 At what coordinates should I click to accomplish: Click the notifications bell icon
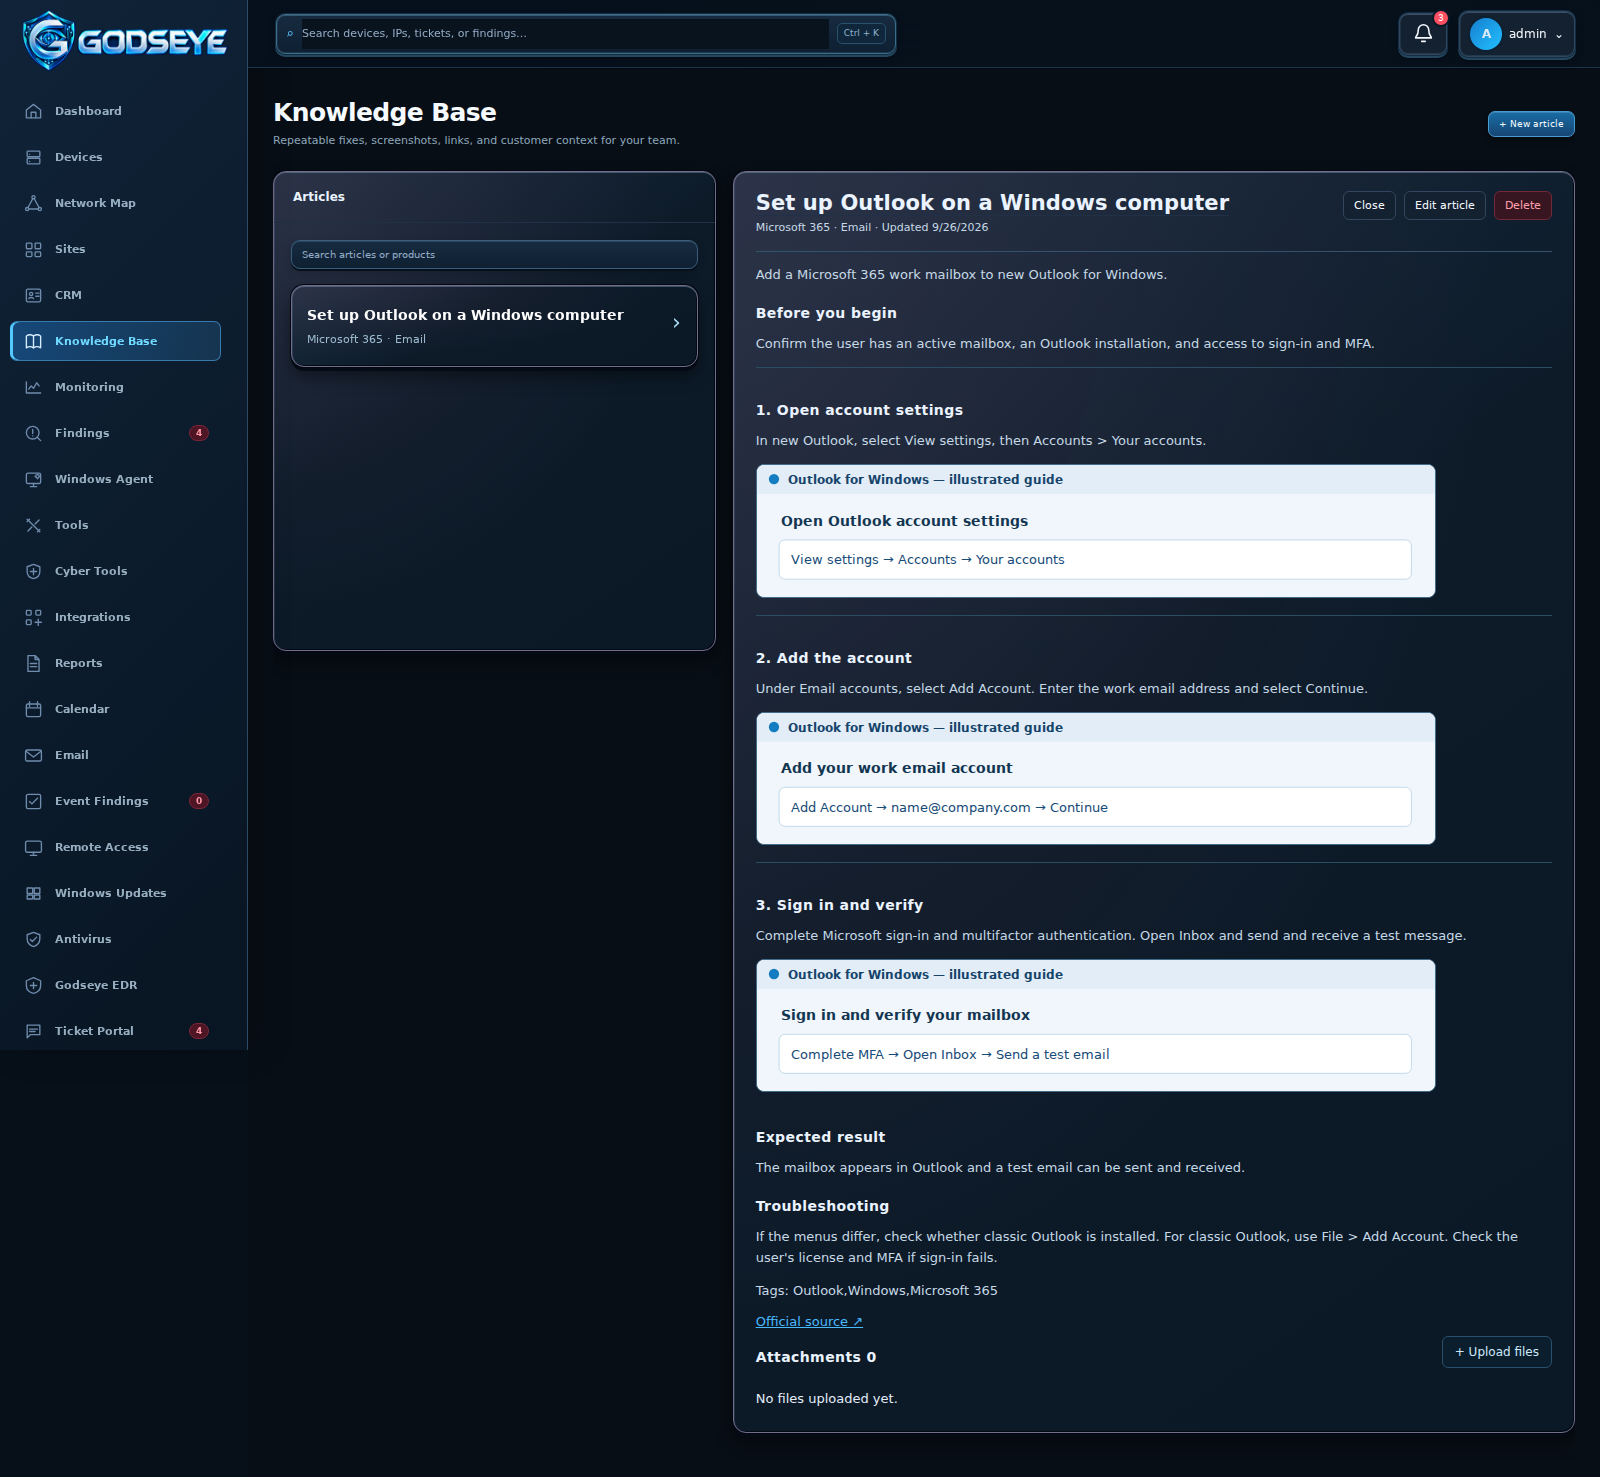pyautogui.click(x=1423, y=34)
